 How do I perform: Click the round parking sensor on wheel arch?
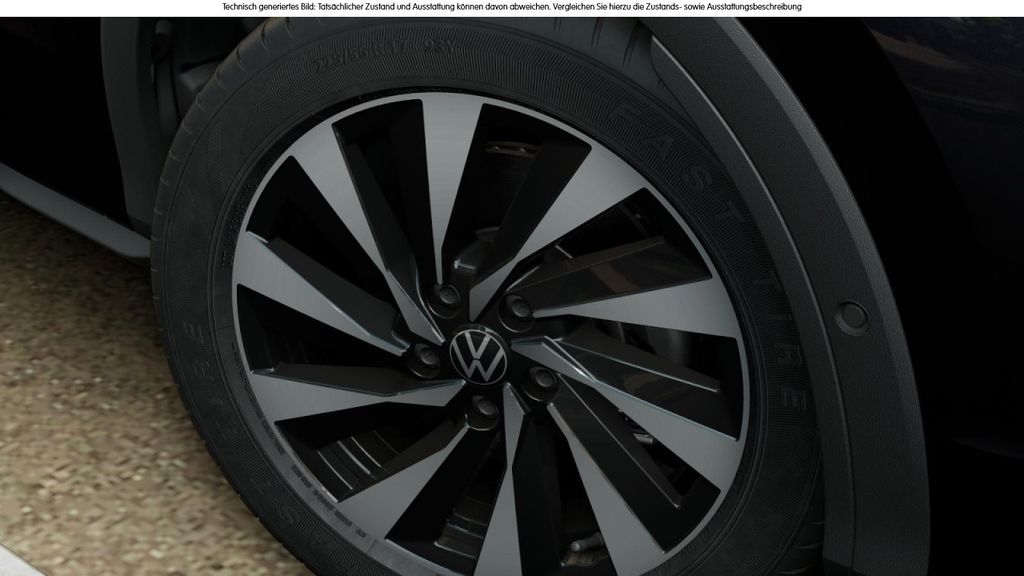click(849, 317)
